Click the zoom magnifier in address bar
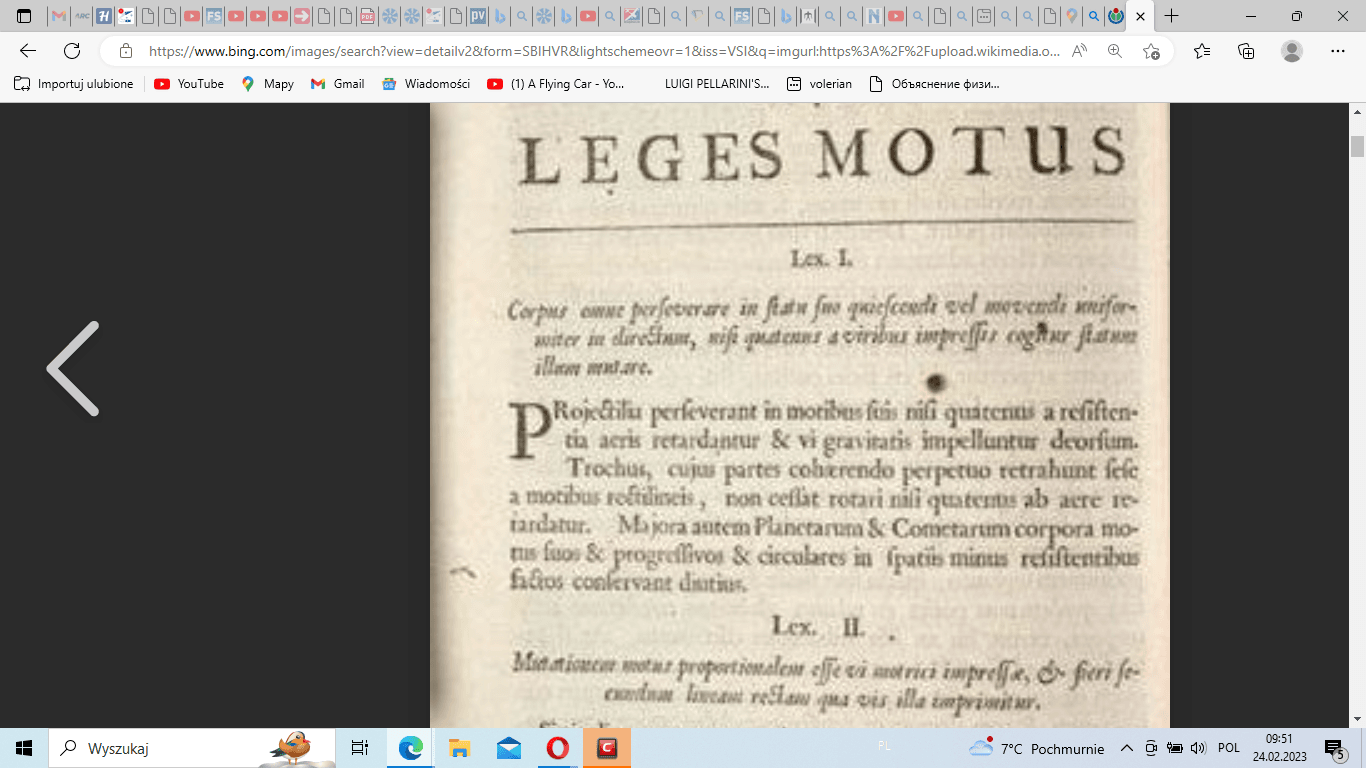The width and height of the screenshot is (1366, 768). (x=1115, y=51)
